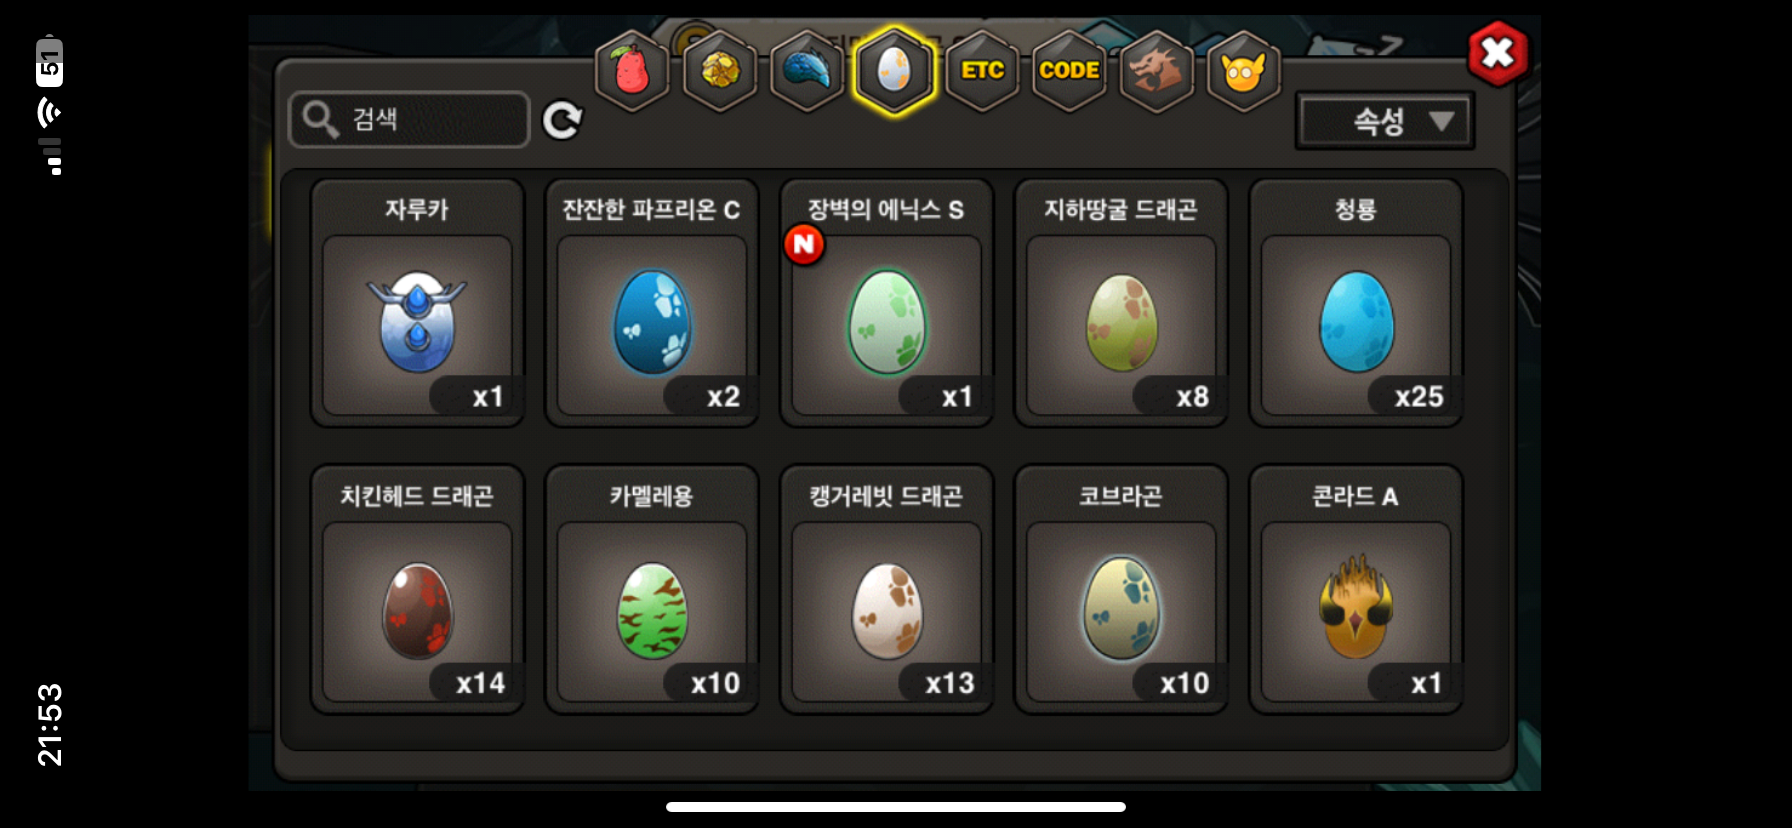Choose the 청룡 egg with x25
This screenshot has height=828, width=1792.
point(1356,304)
